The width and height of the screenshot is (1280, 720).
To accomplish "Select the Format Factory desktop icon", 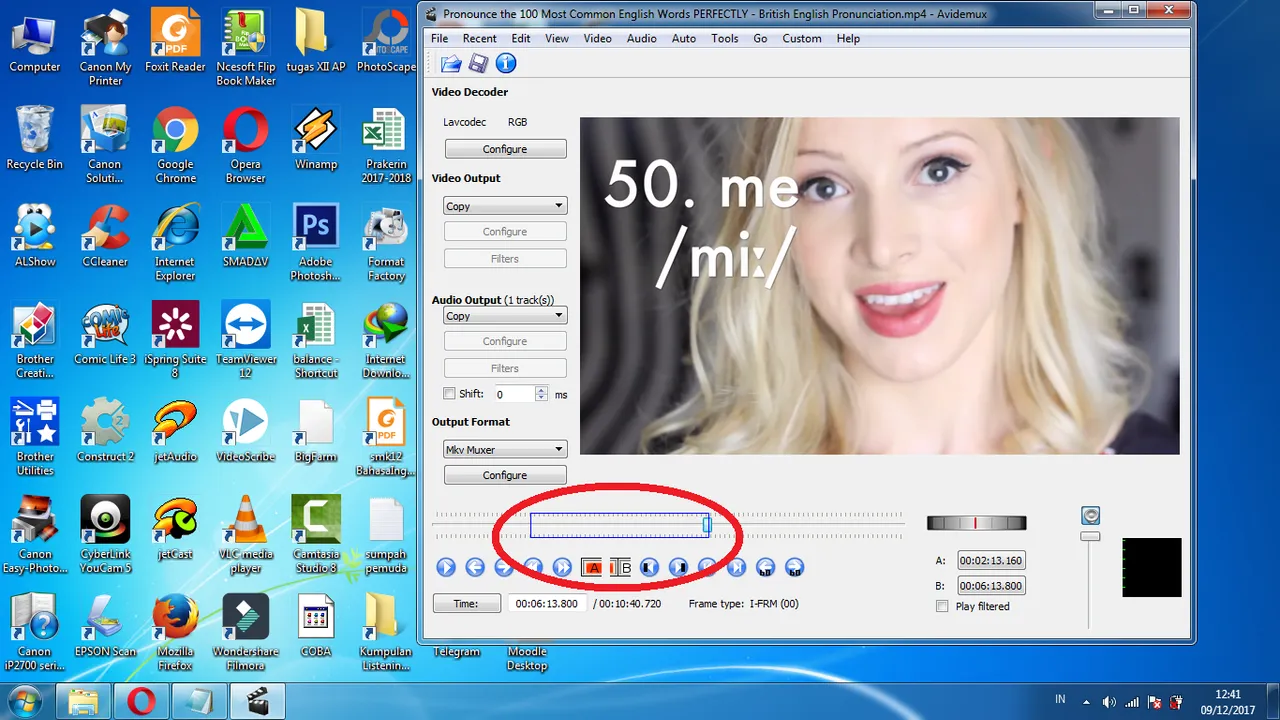I will 386,243.
